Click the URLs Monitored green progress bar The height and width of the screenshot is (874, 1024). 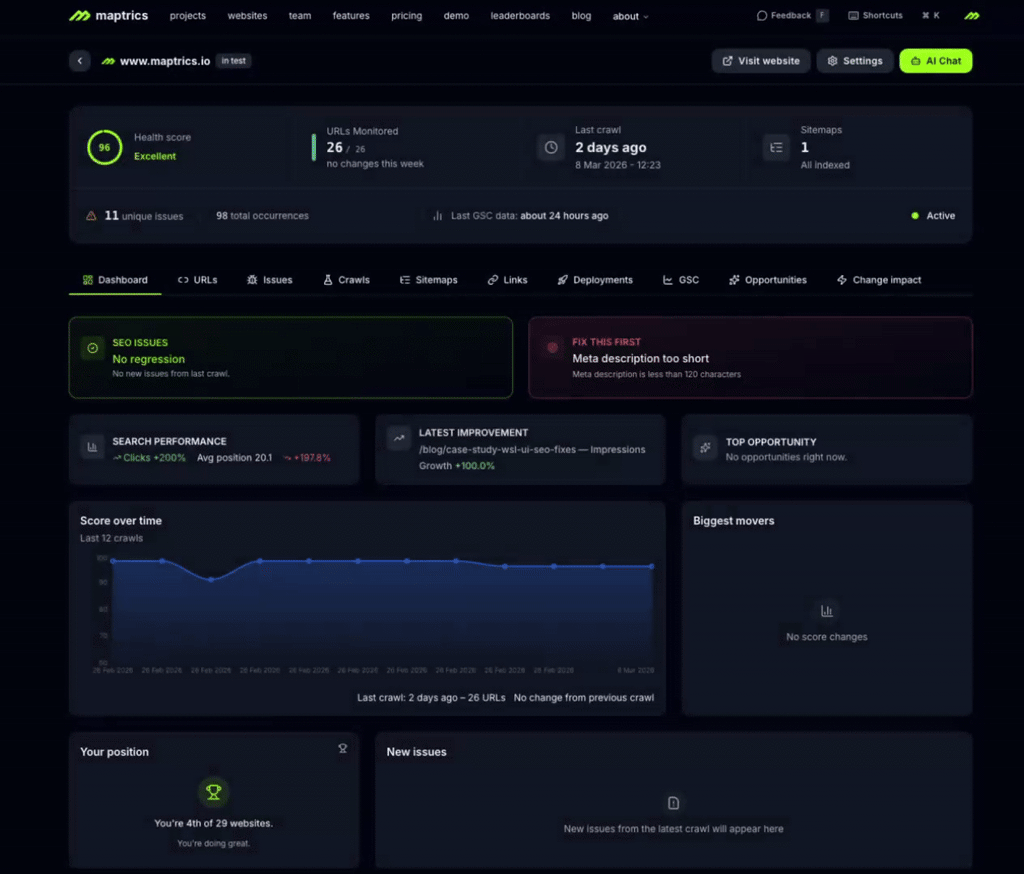tap(314, 147)
